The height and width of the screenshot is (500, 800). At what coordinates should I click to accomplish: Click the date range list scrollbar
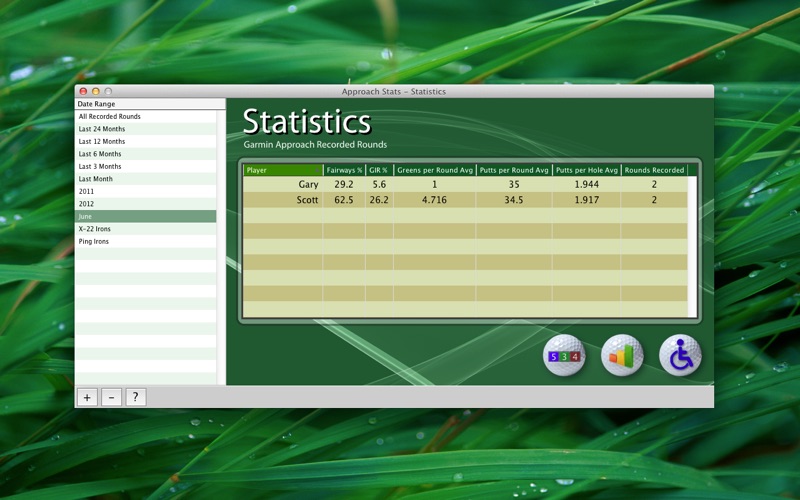click(x=221, y=247)
